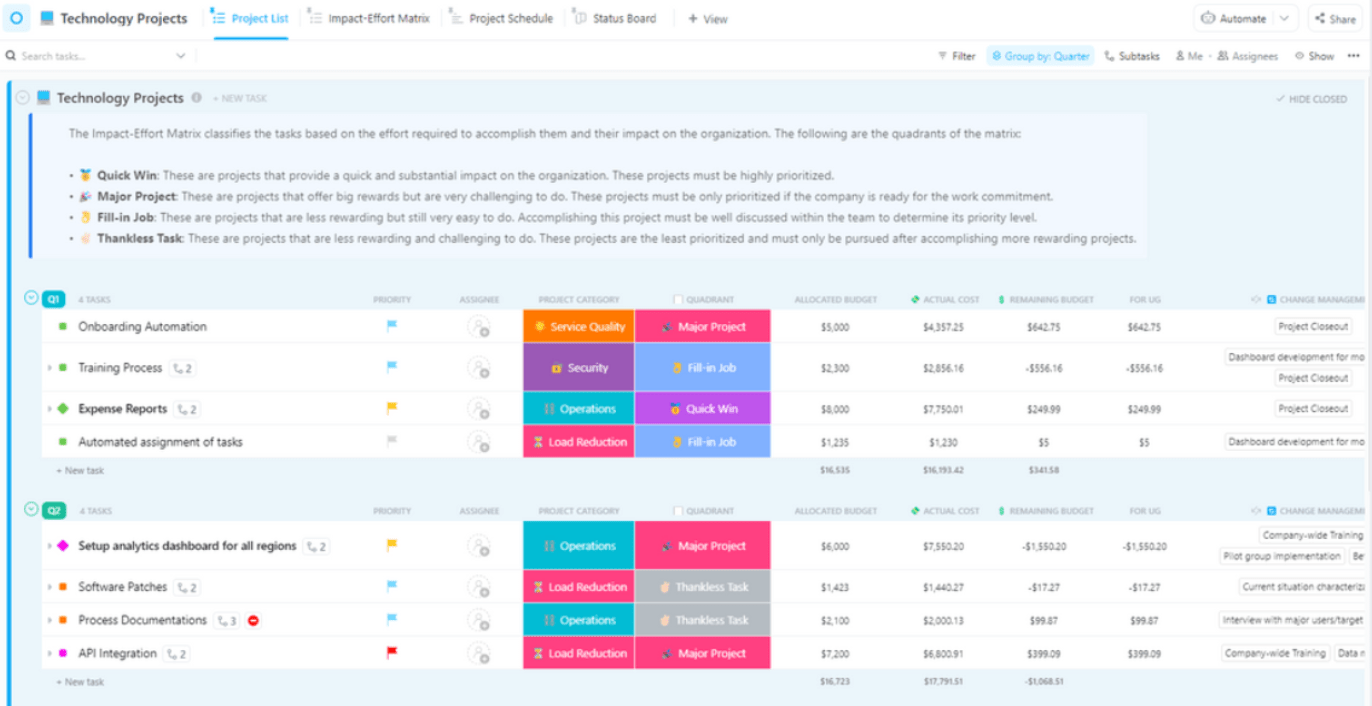Open subtask count on Training Process
Screen dimensions: 1372x706
pyautogui.click(x=182, y=368)
